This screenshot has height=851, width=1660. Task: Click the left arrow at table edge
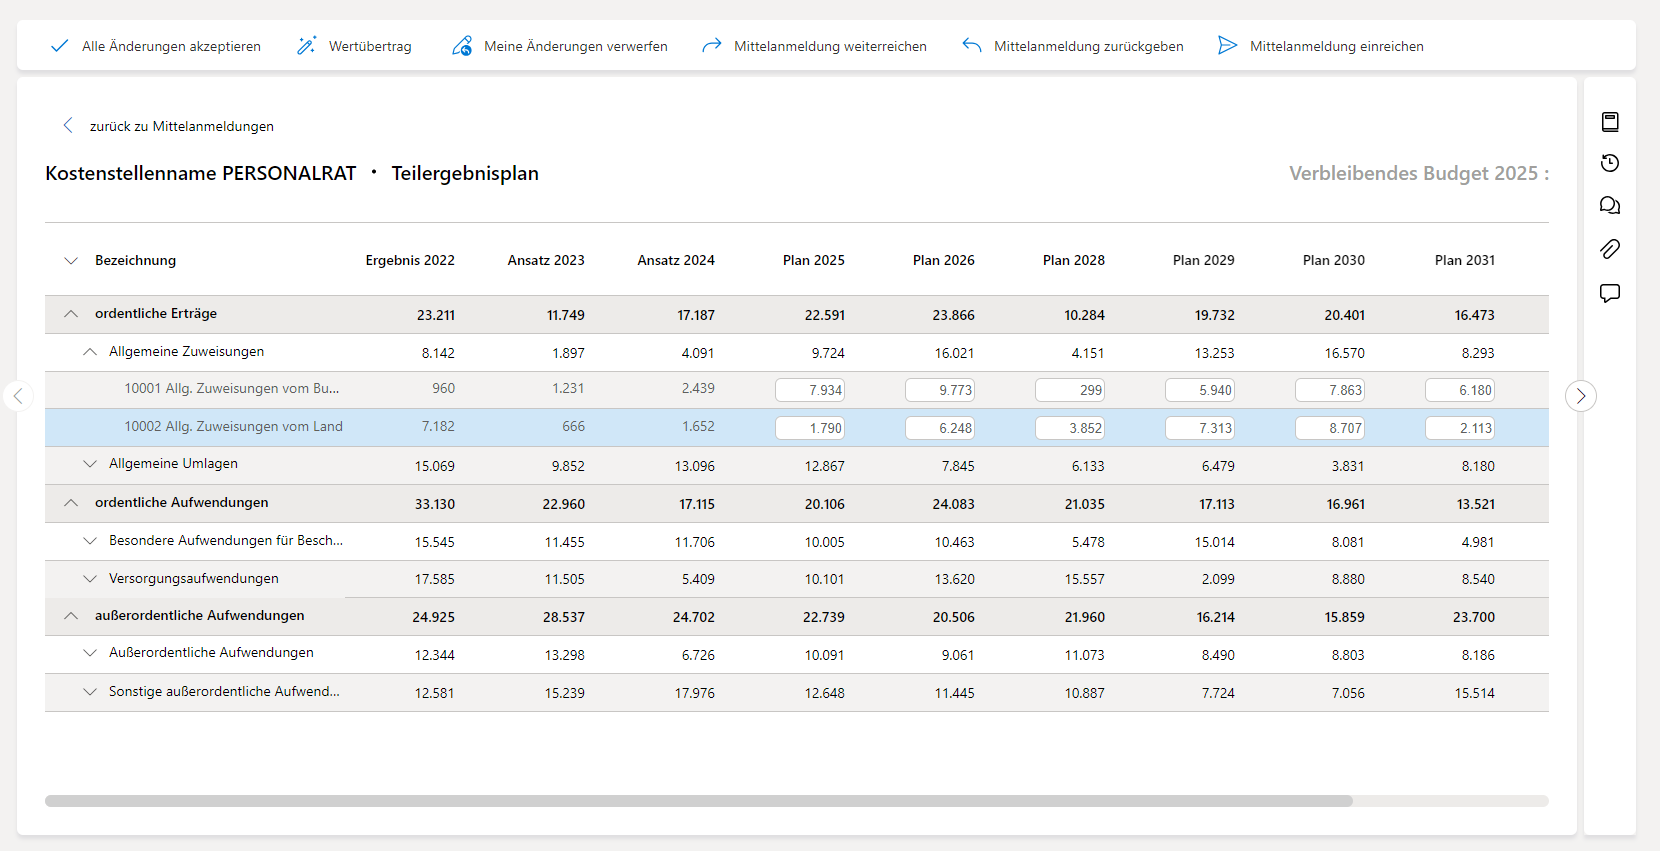(x=18, y=396)
